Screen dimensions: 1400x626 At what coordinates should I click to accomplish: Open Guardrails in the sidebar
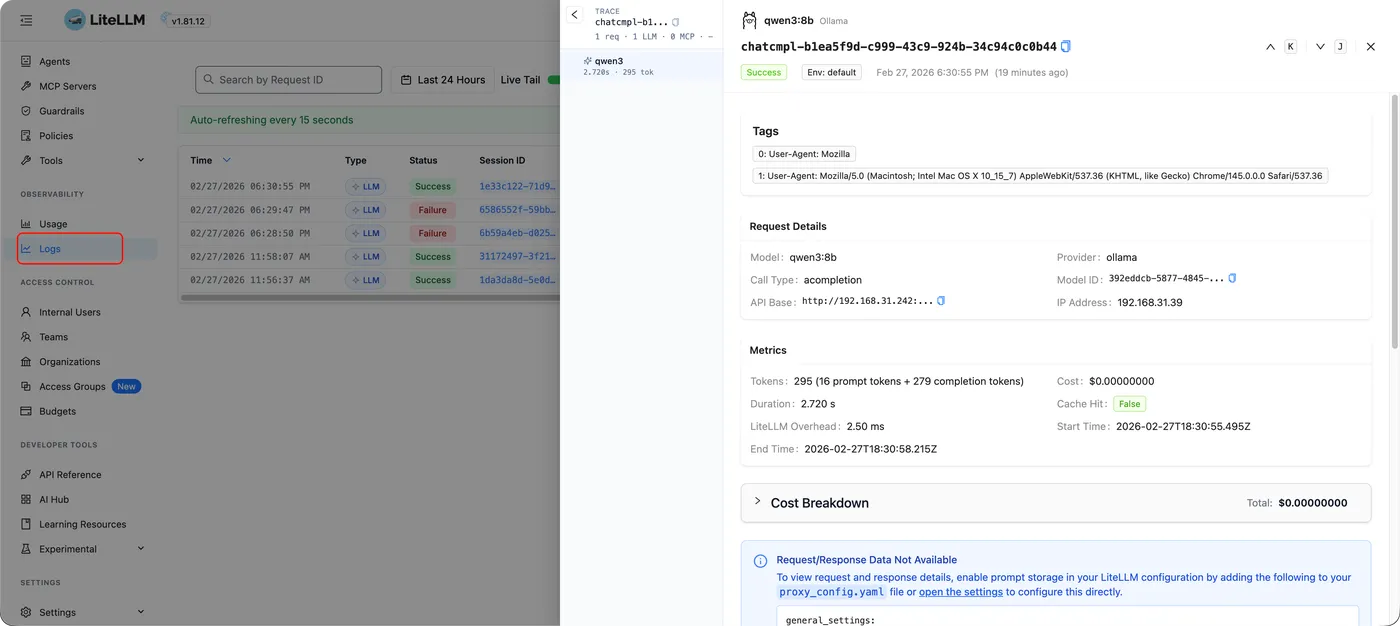coord(61,111)
